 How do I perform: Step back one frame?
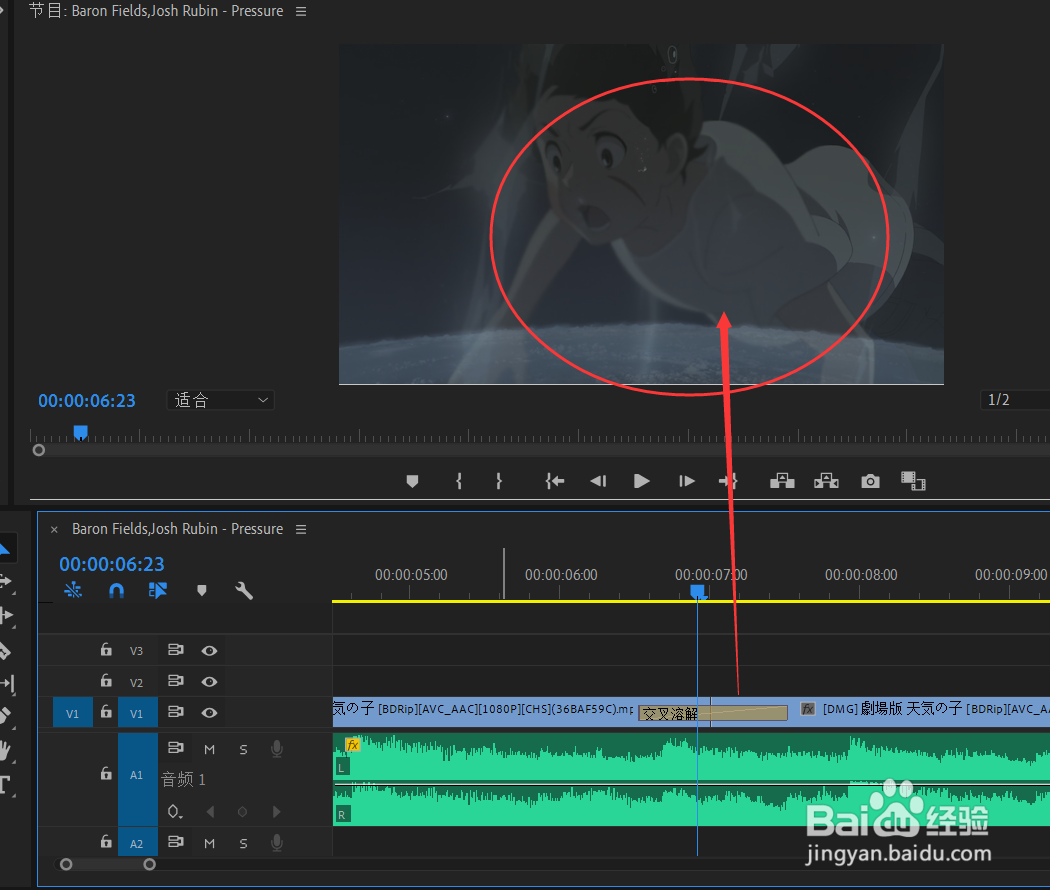pyautogui.click(x=598, y=481)
